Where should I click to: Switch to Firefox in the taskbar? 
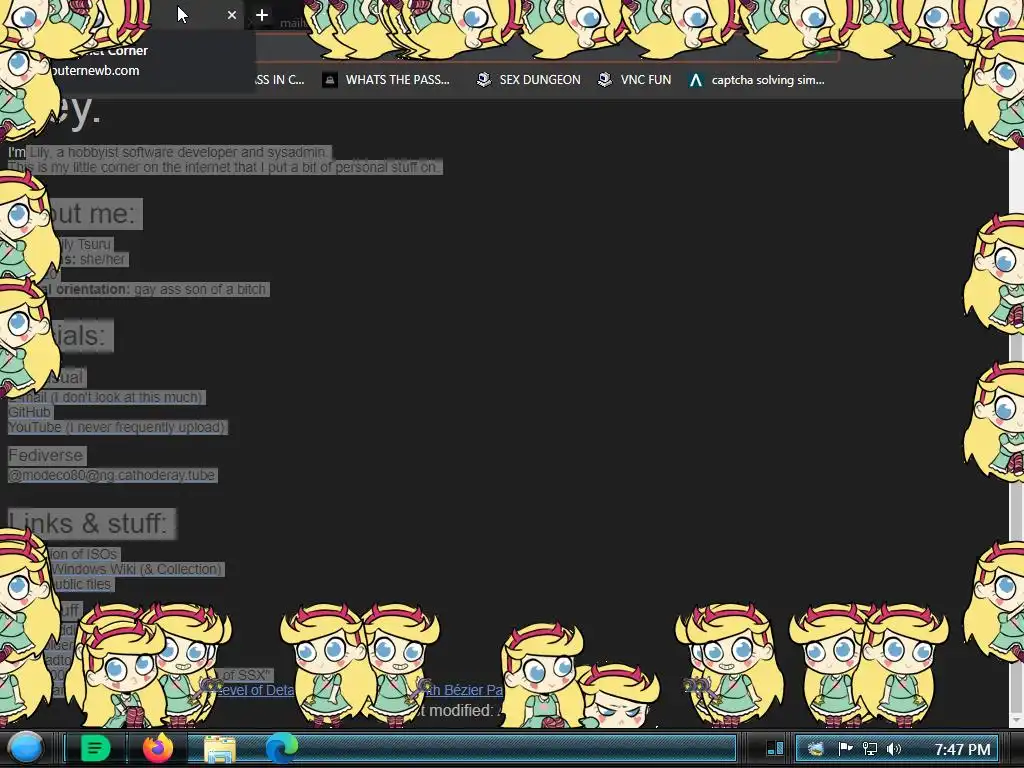[158, 748]
